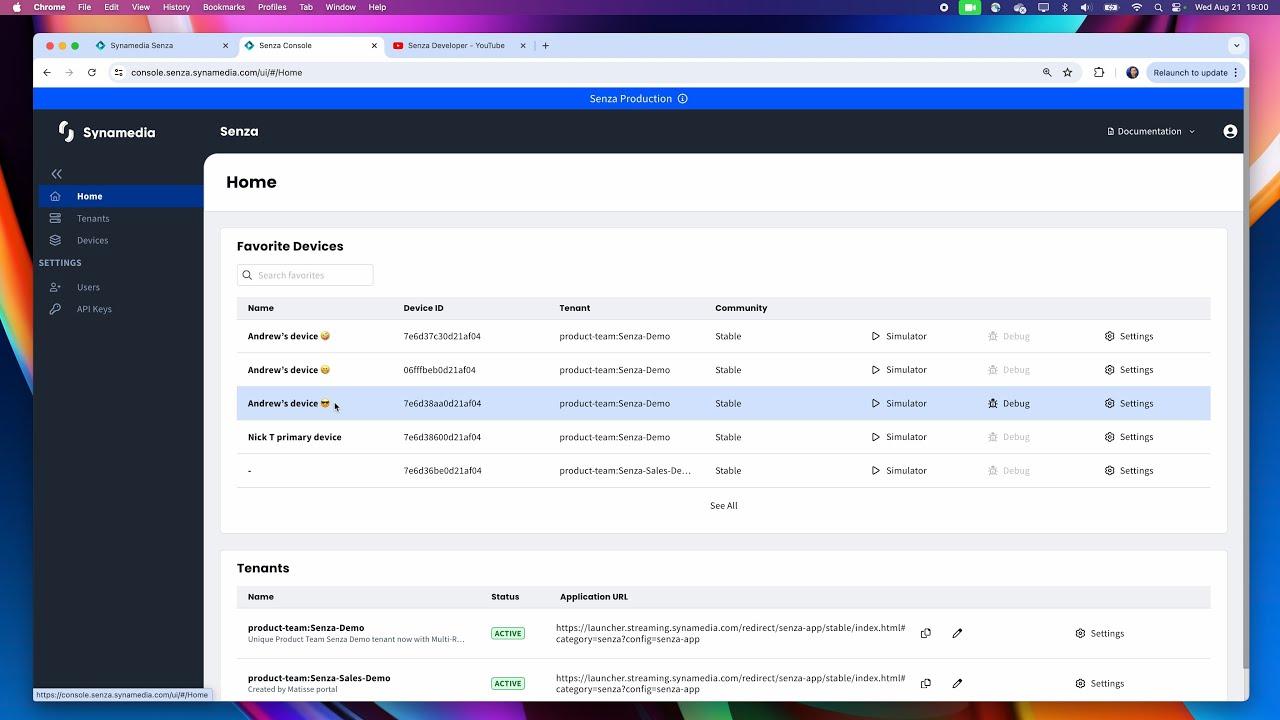Click Device ID 06fffbeb0d21af04
The width and height of the screenshot is (1280, 720).
click(440, 370)
